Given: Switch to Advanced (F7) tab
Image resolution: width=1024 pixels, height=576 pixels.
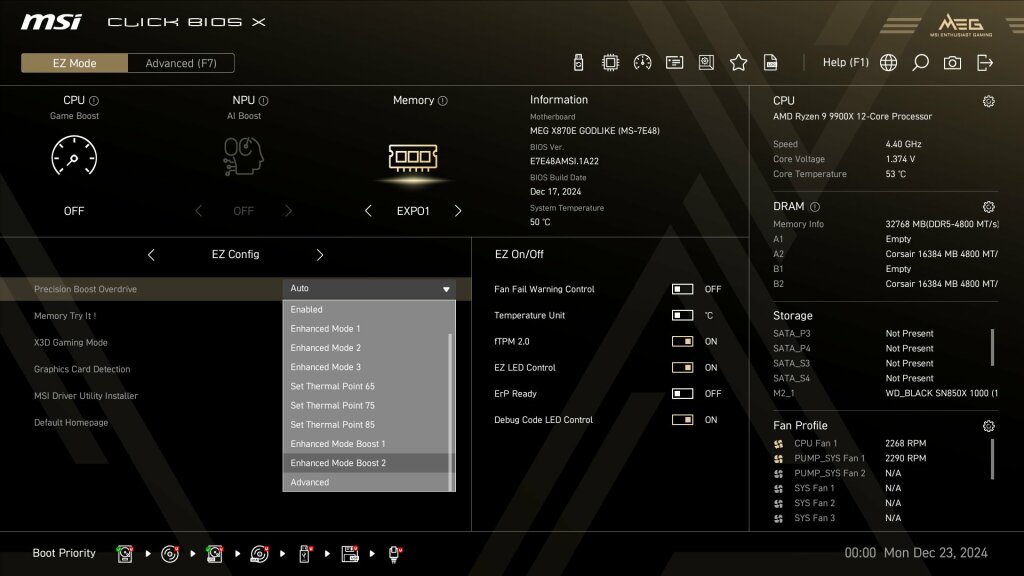Looking at the screenshot, I should (181, 63).
